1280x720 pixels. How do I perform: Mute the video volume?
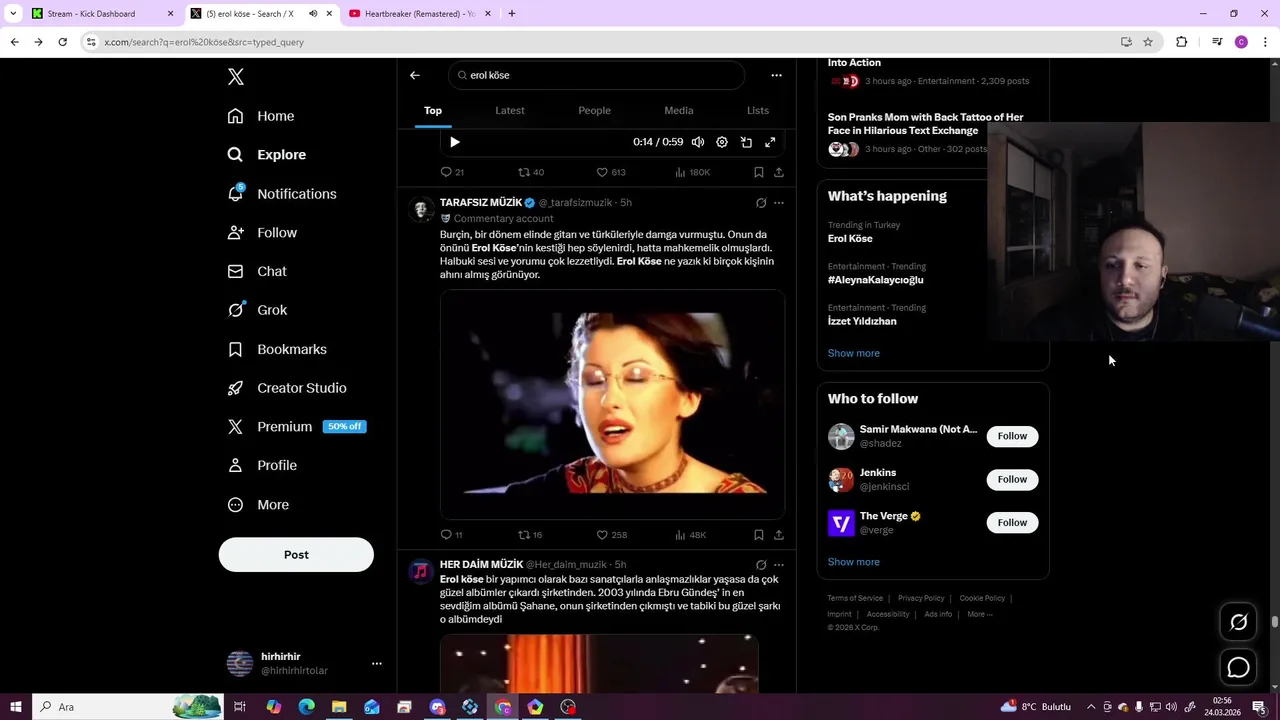(698, 142)
